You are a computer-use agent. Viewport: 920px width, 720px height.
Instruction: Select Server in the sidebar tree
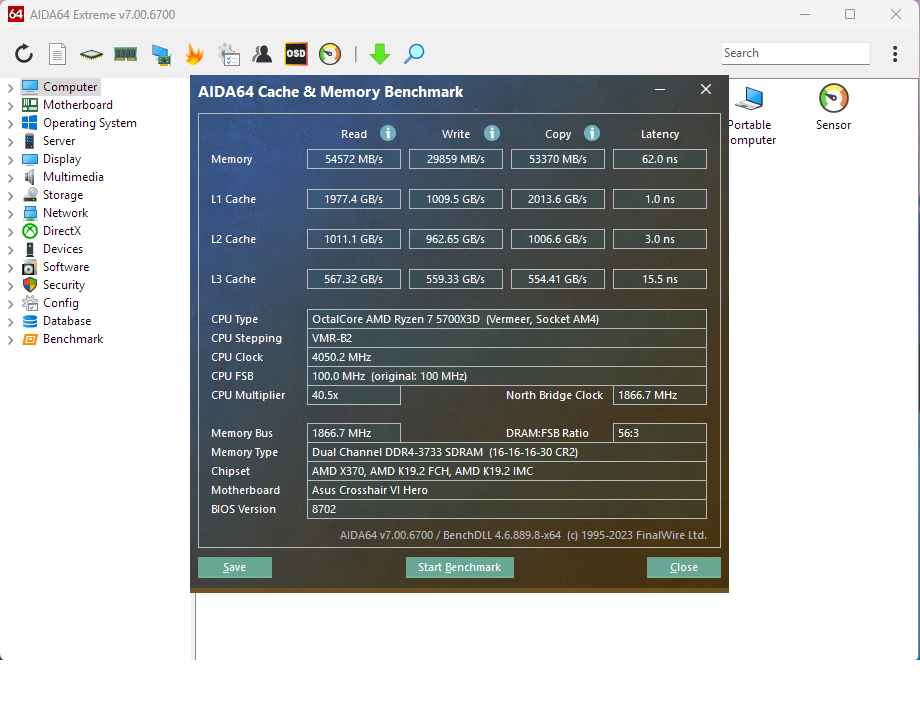coord(59,141)
